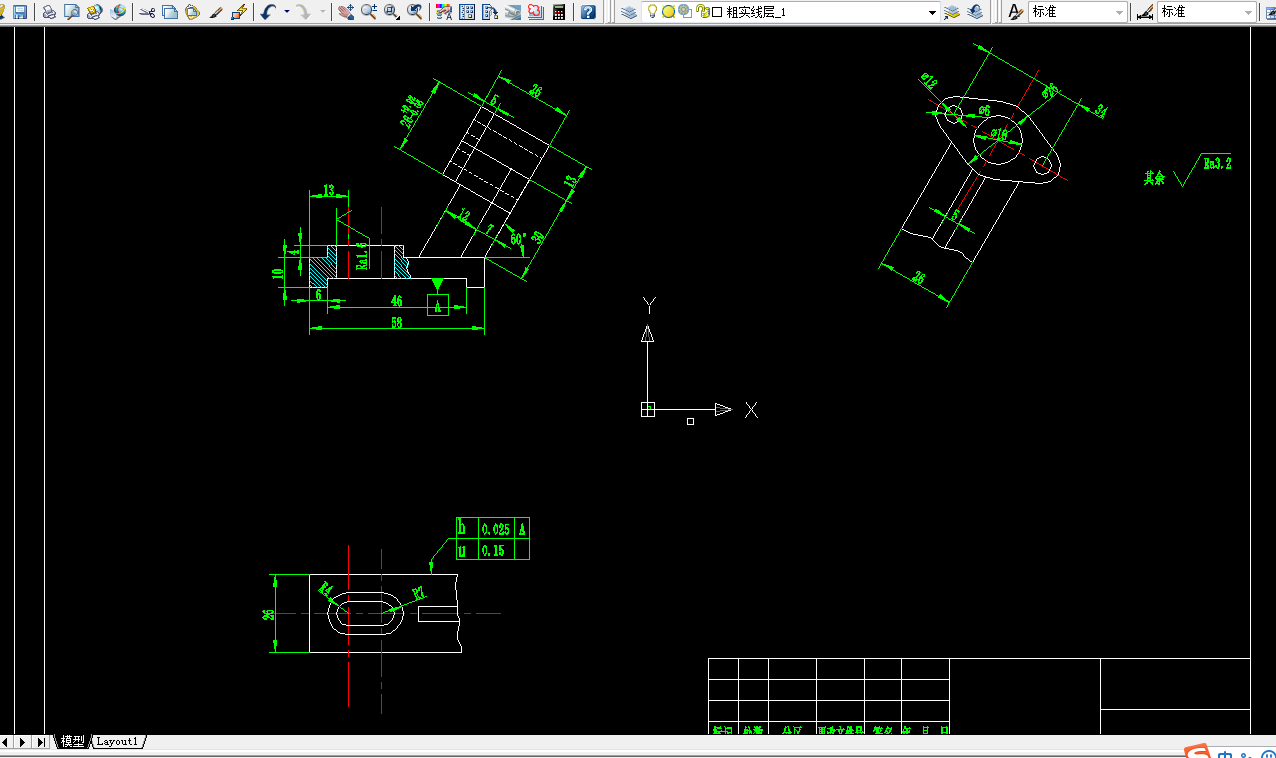Open the Properties palette icon

[x=444, y=12]
